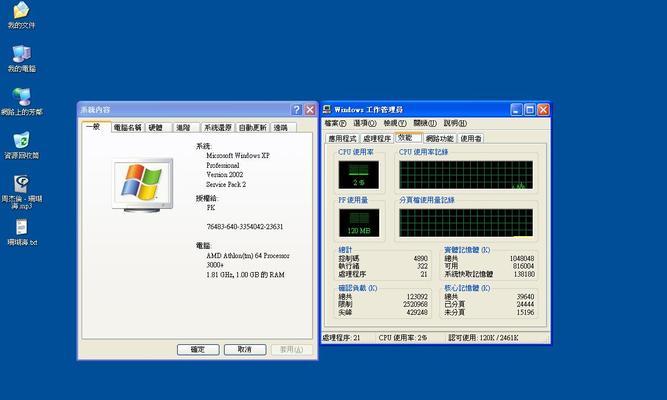Click the 尖峰 value 429248
667x400 pixels.
pyautogui.click(x=417, y=312)
